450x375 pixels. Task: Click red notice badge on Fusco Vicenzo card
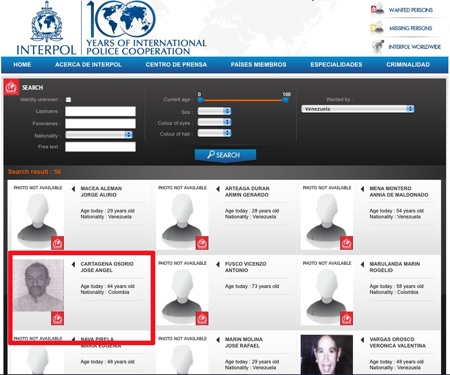(202, 318)
